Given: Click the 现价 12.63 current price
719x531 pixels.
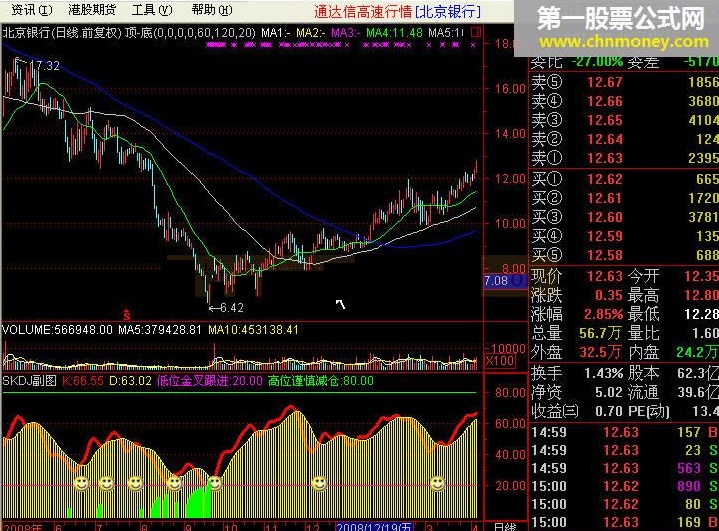Looking at the screenshot, I should [605, 276].
